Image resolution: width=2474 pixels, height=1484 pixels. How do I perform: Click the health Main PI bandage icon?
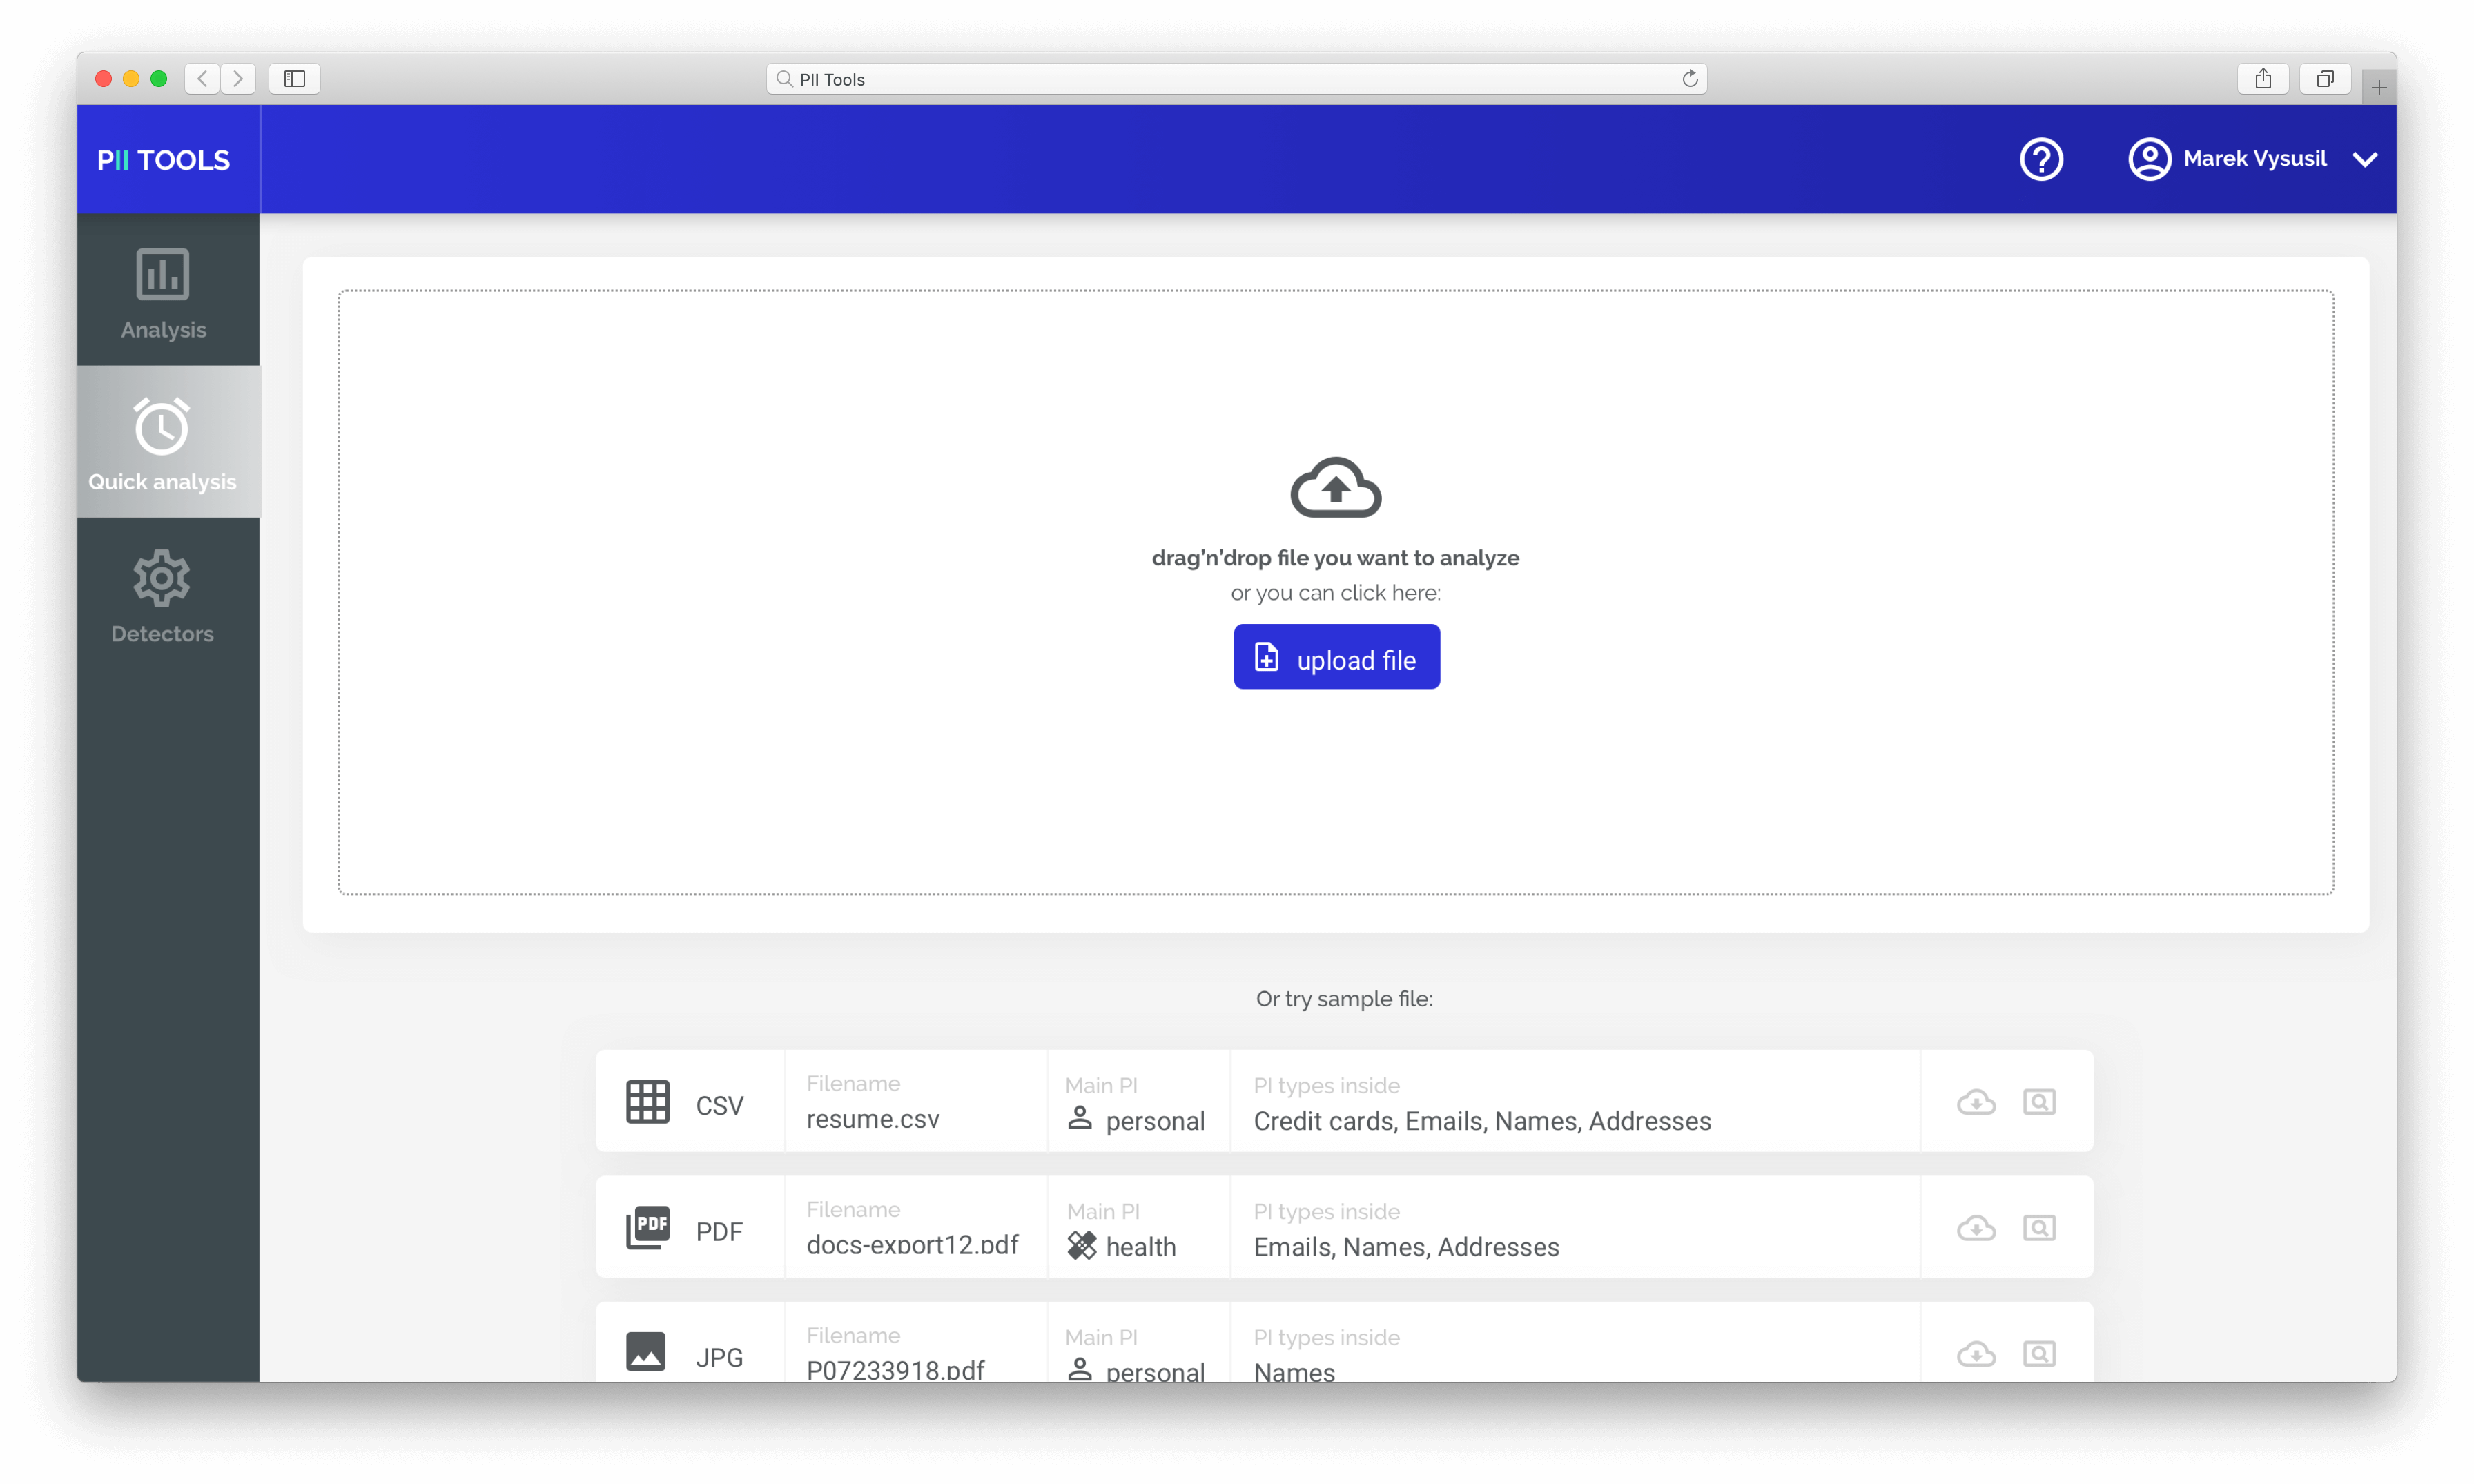(x=1082, y=1245)
